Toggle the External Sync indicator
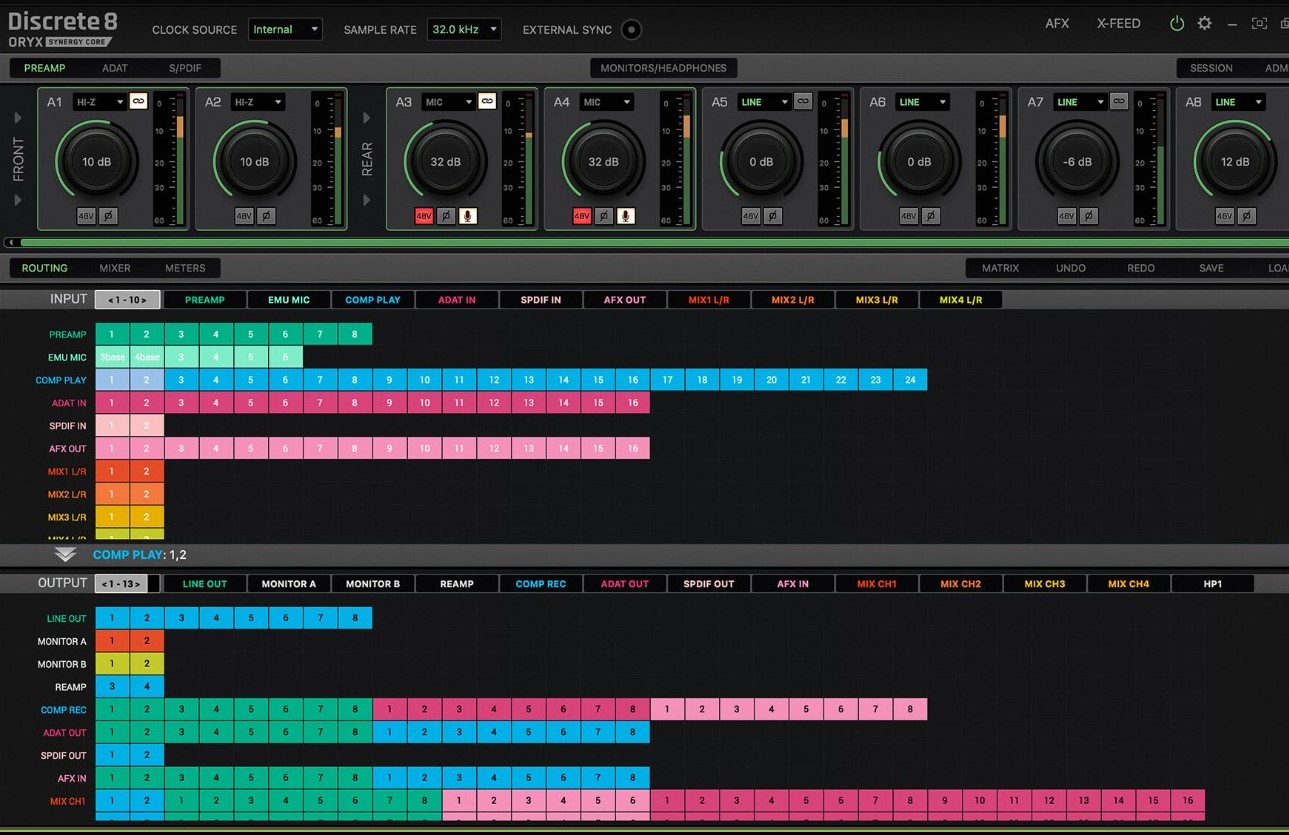 (x=631, y=30)
